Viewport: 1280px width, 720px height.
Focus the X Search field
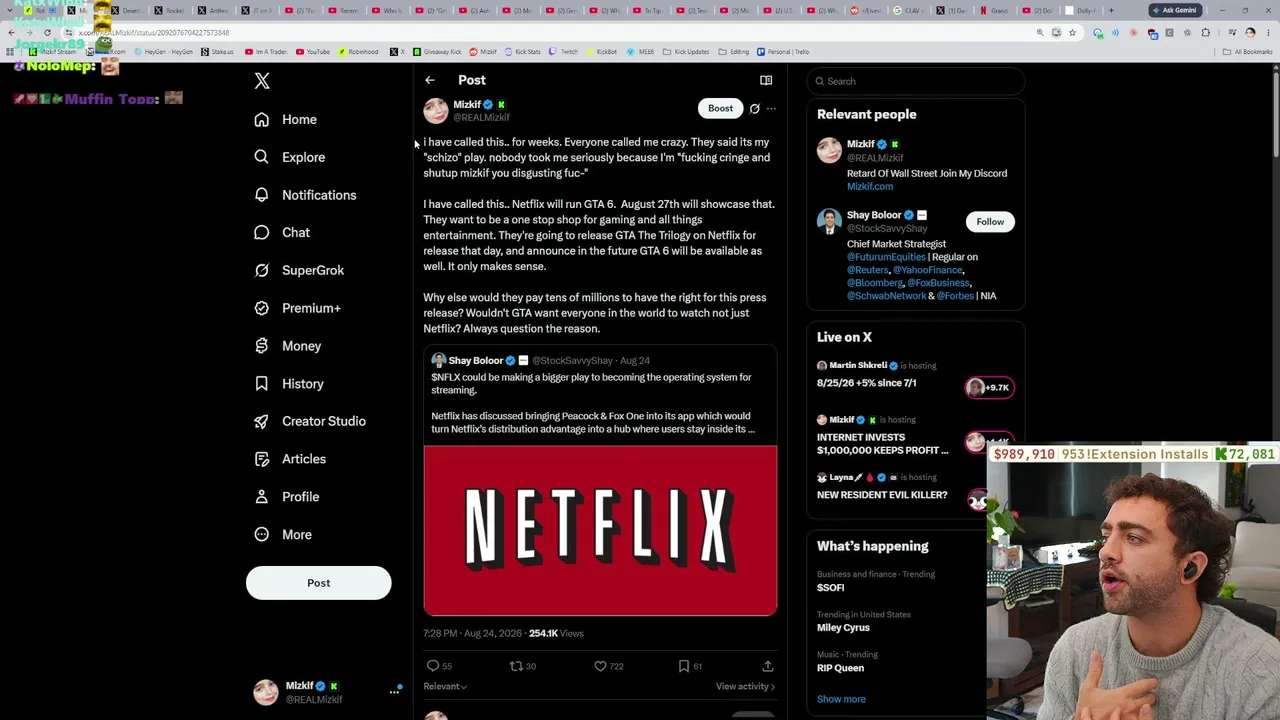pos(917,81)
